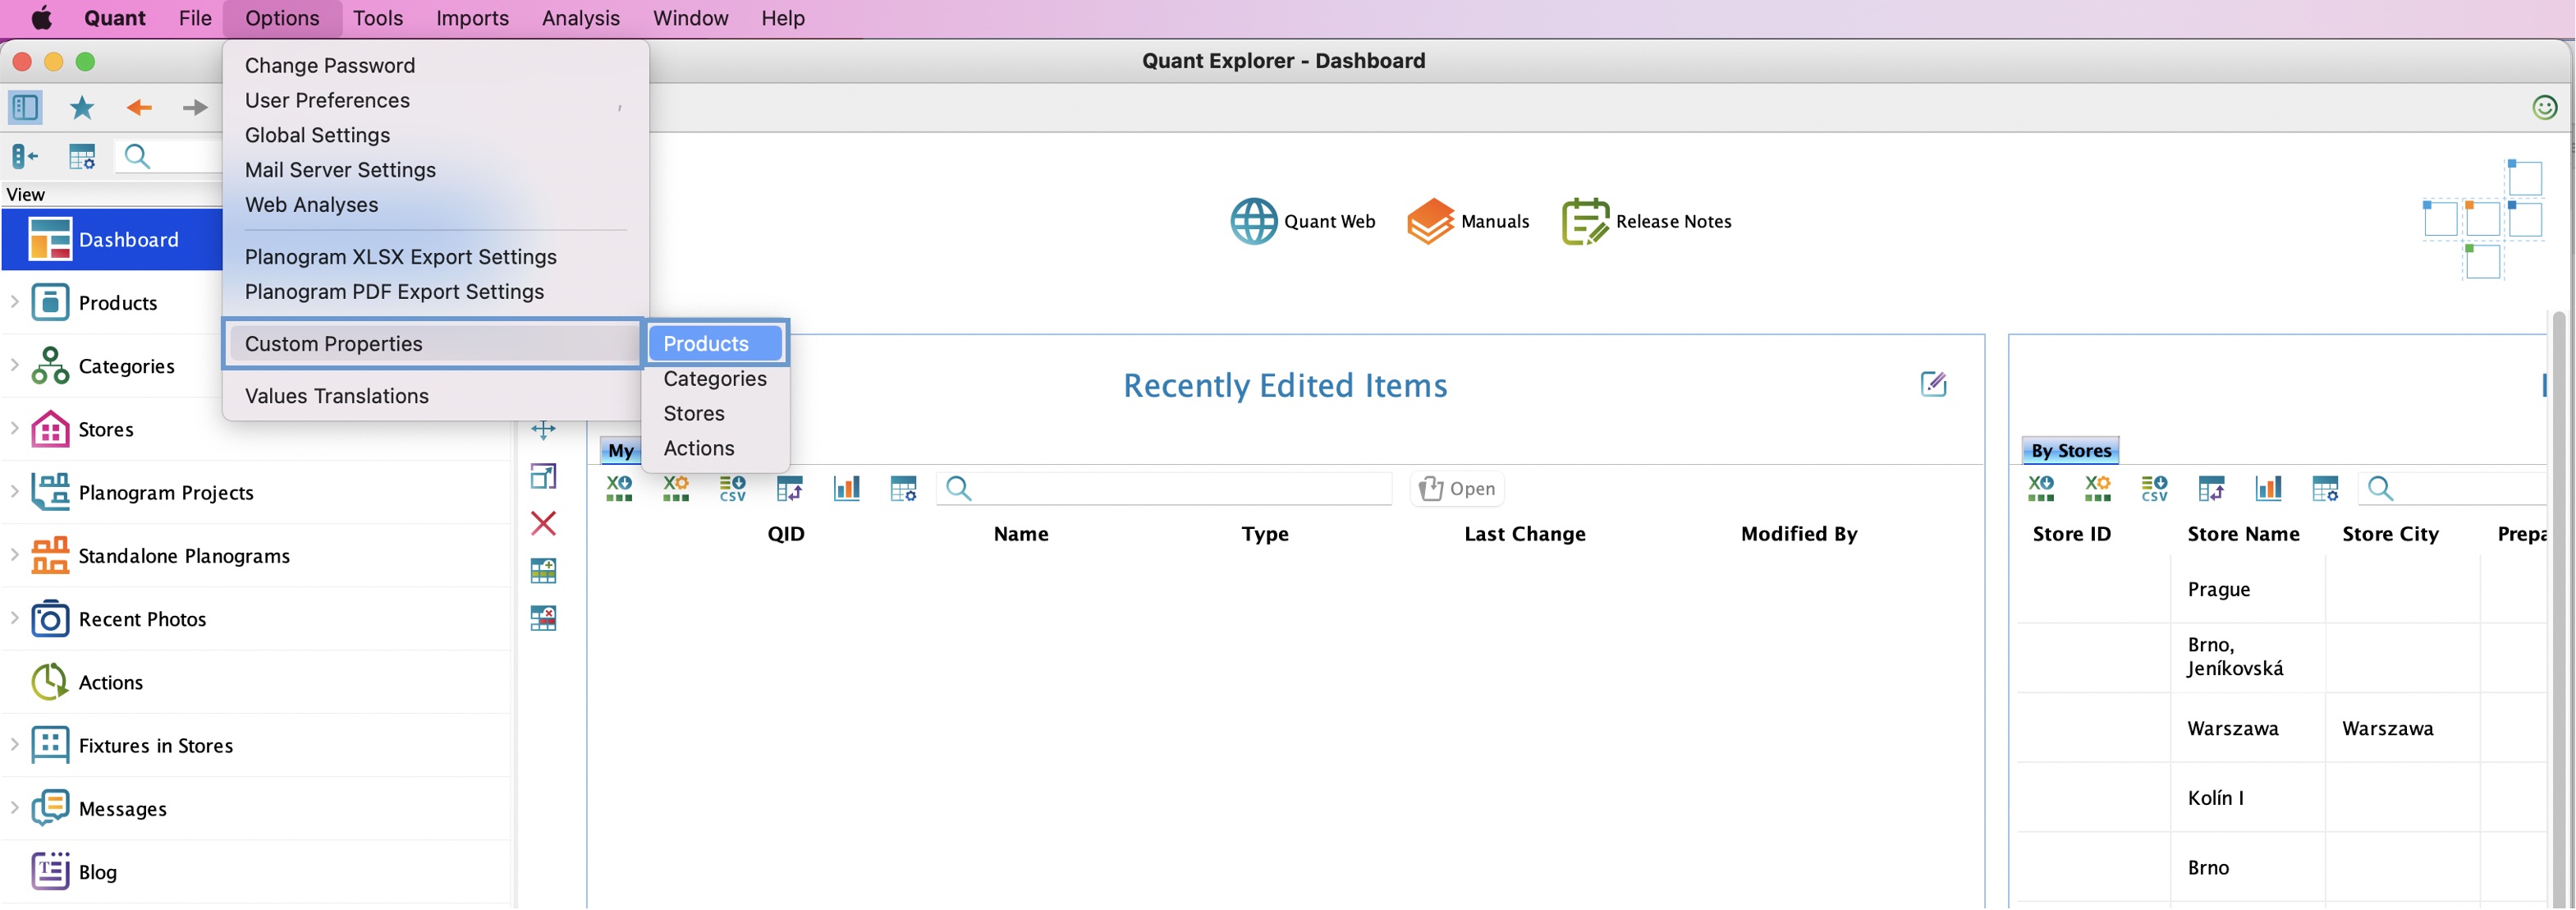Click the remove table row icon
Image resolution: width=2576 pixels, height=910 pixels.
[x=544, y=618]
